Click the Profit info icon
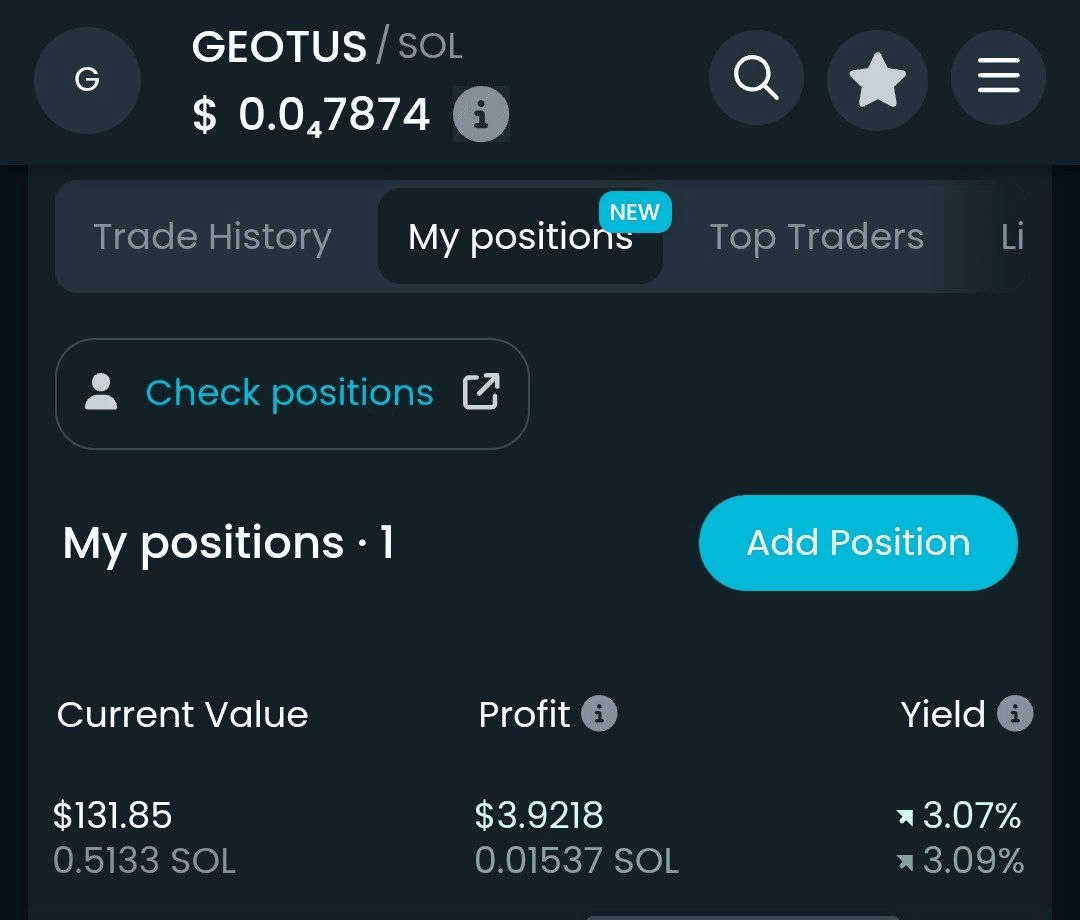The width and height of the screenshot is (1080, 920). pyautogui.click(x=599, y=713)
